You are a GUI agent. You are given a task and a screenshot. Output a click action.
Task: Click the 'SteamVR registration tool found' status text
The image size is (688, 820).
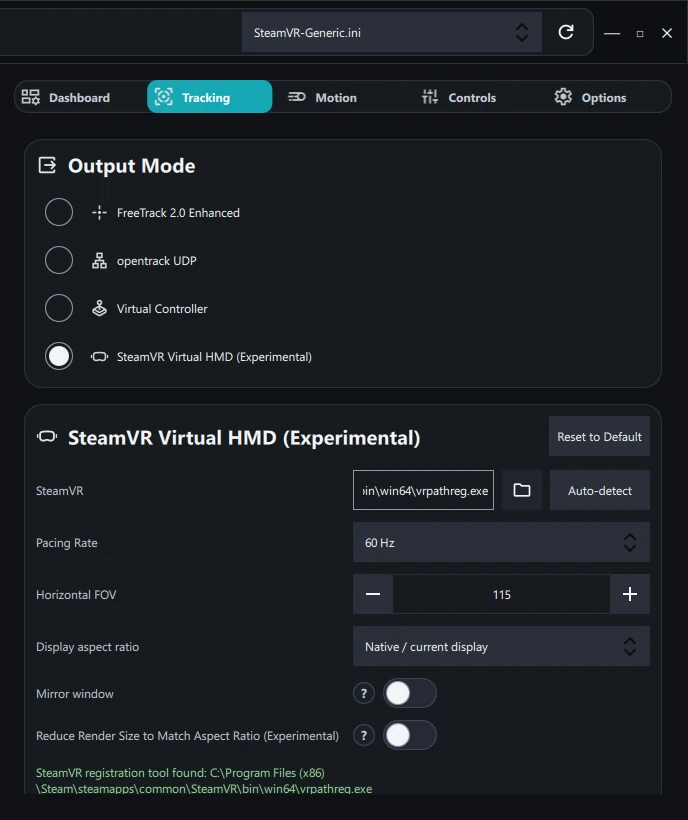point(204,780)
